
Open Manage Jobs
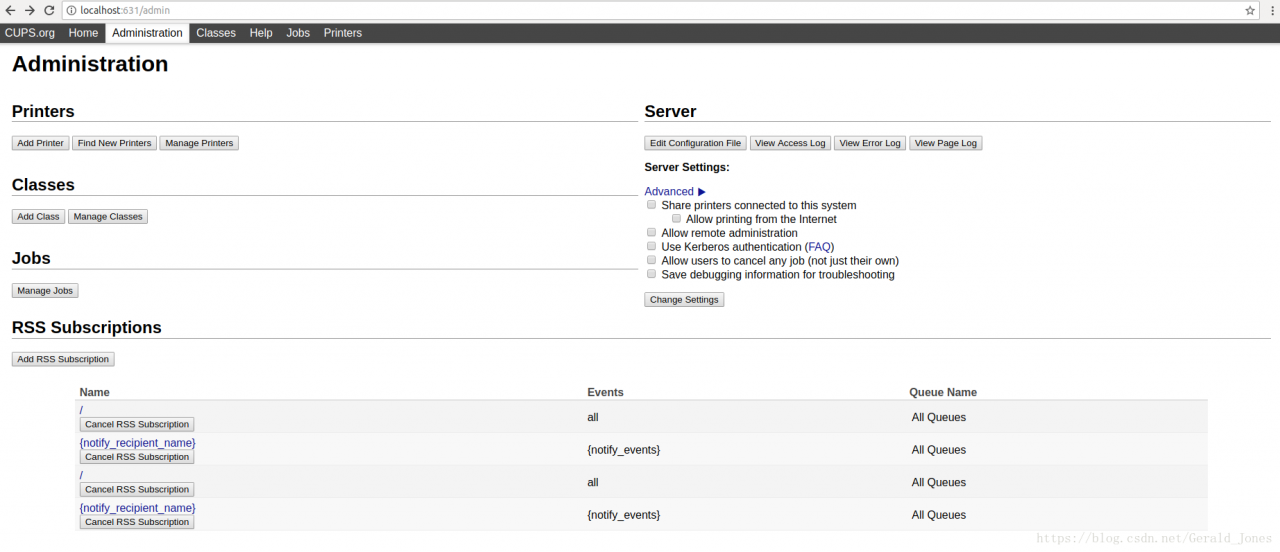coord(45,290)
